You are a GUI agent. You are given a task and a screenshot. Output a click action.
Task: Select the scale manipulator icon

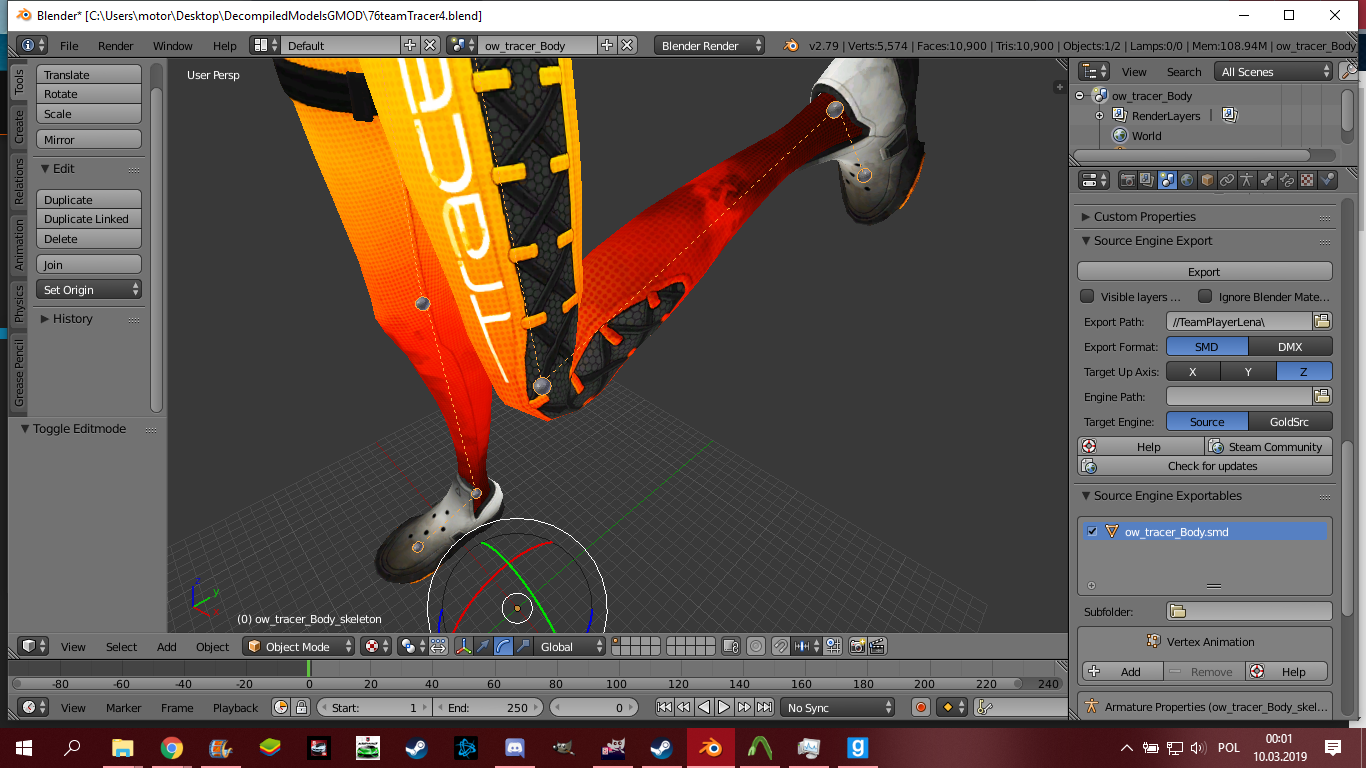[x=523, y=647]
